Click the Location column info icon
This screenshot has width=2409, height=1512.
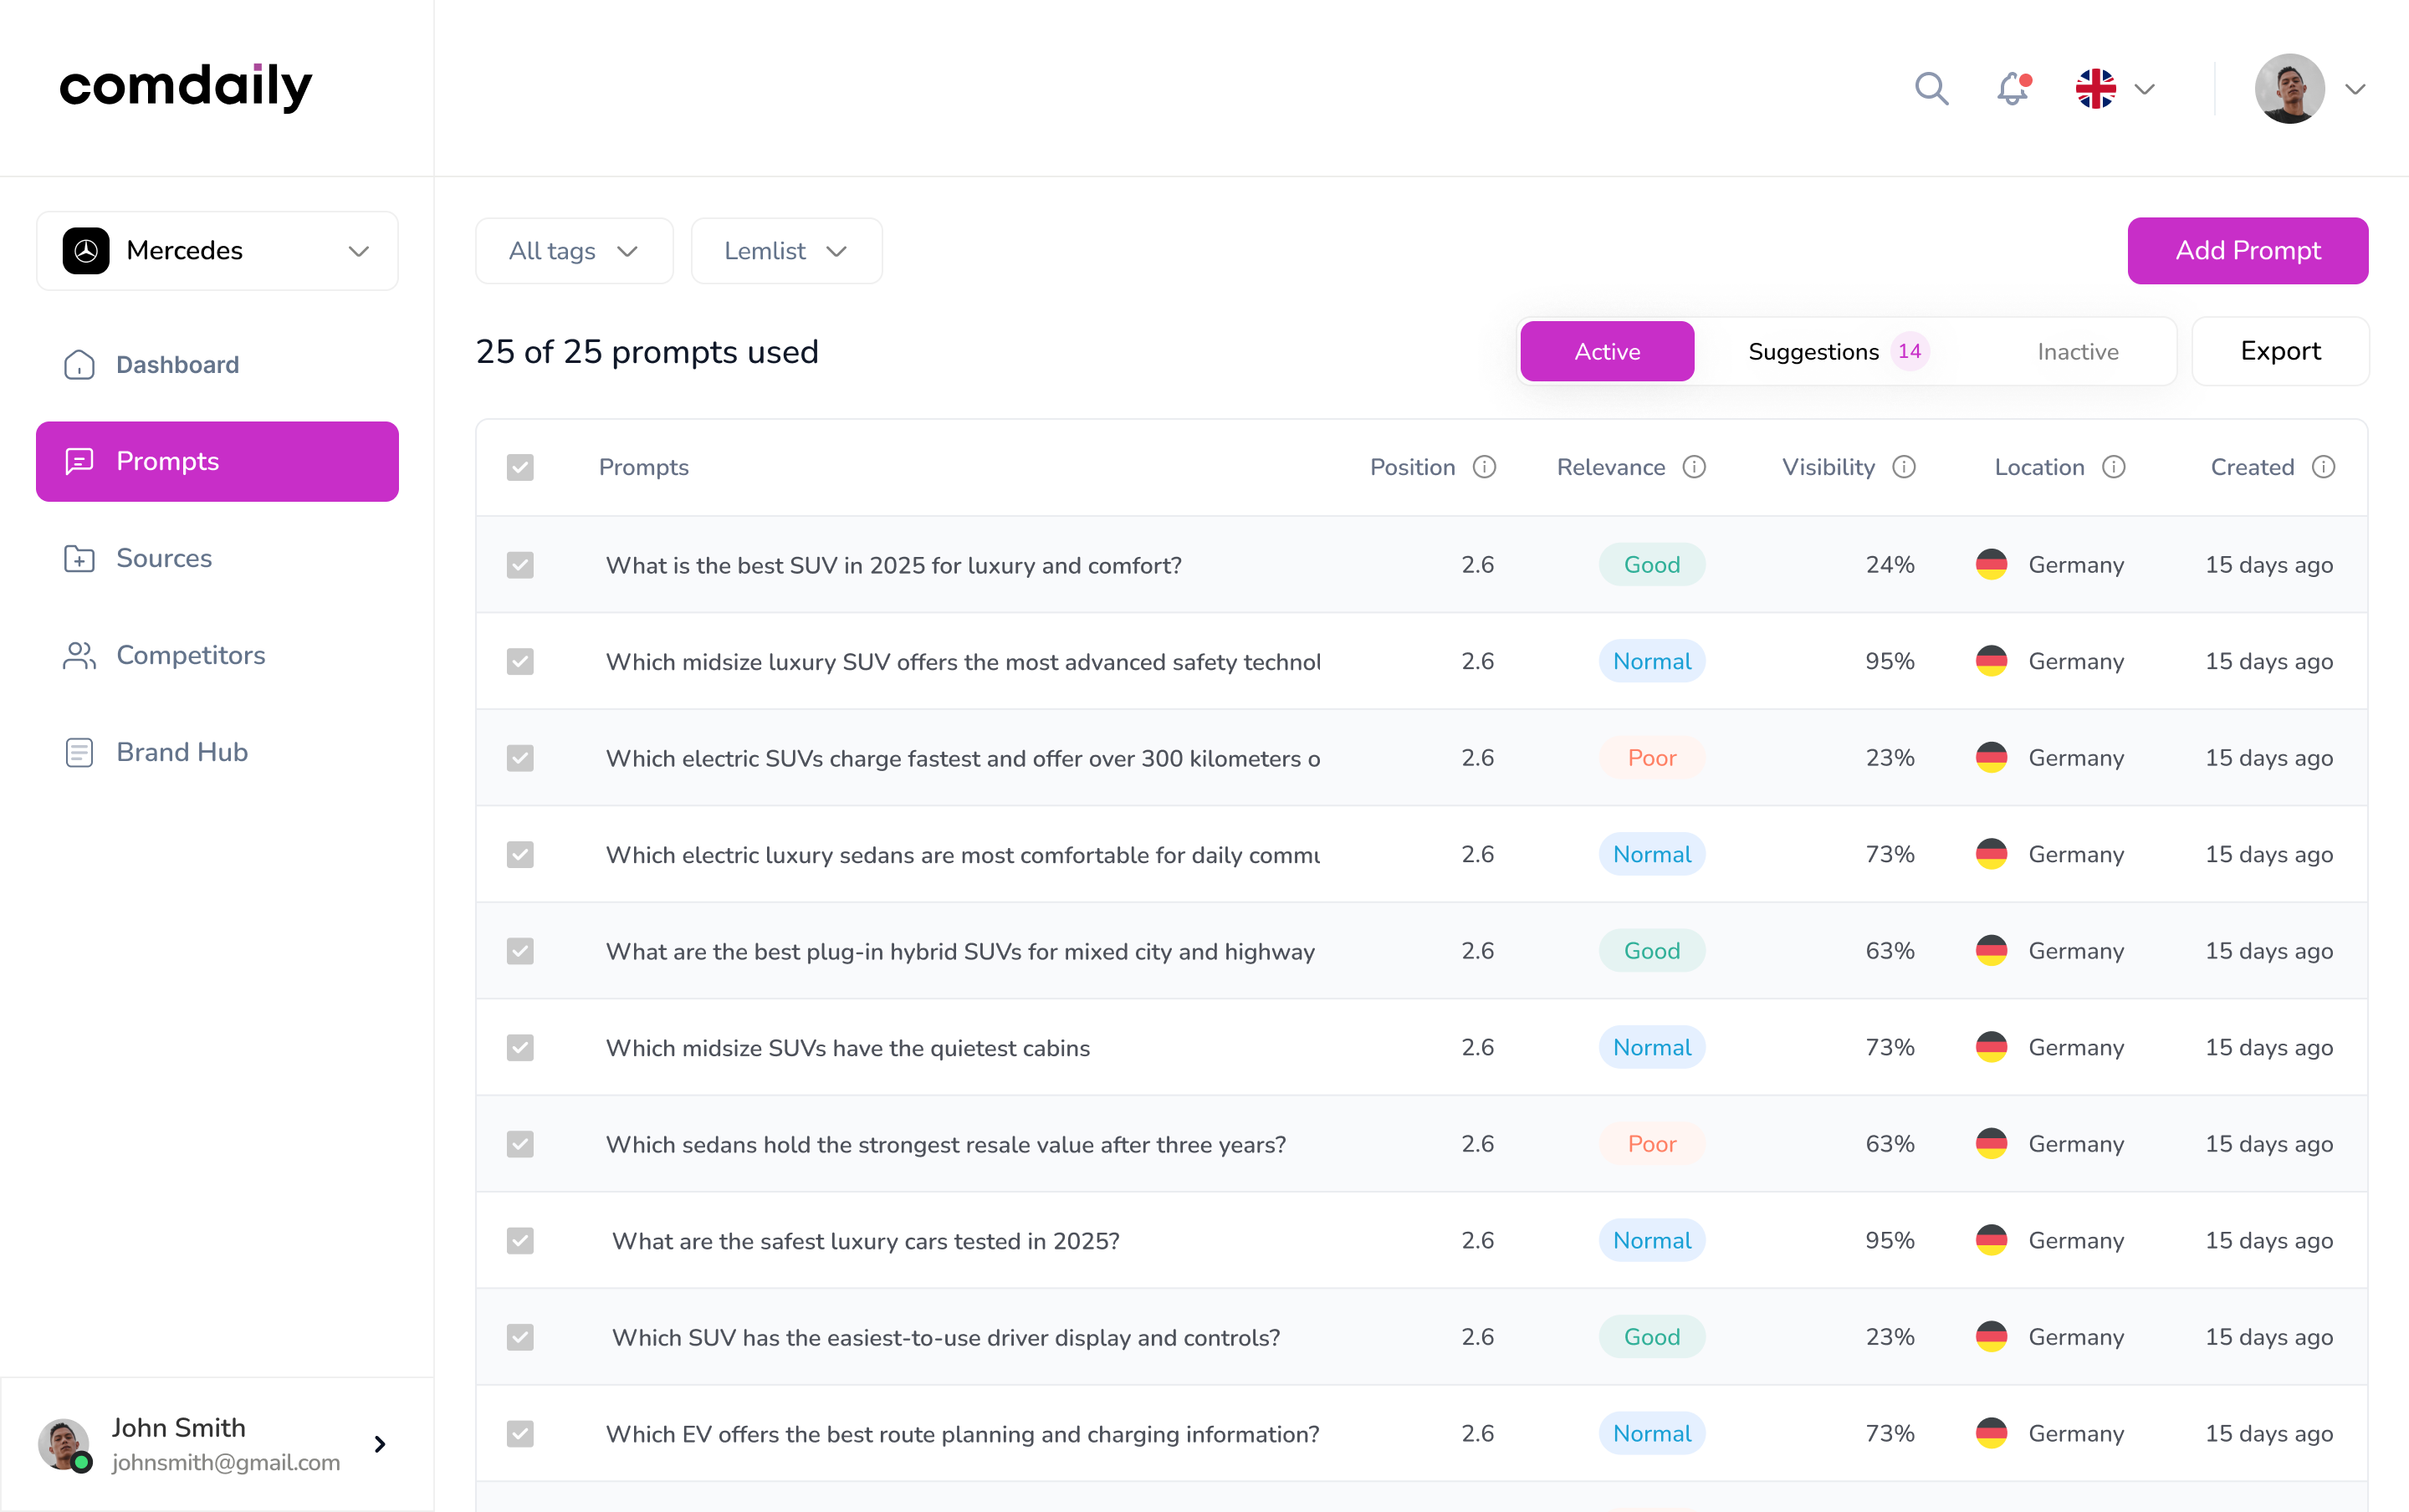click(2114, 467)
